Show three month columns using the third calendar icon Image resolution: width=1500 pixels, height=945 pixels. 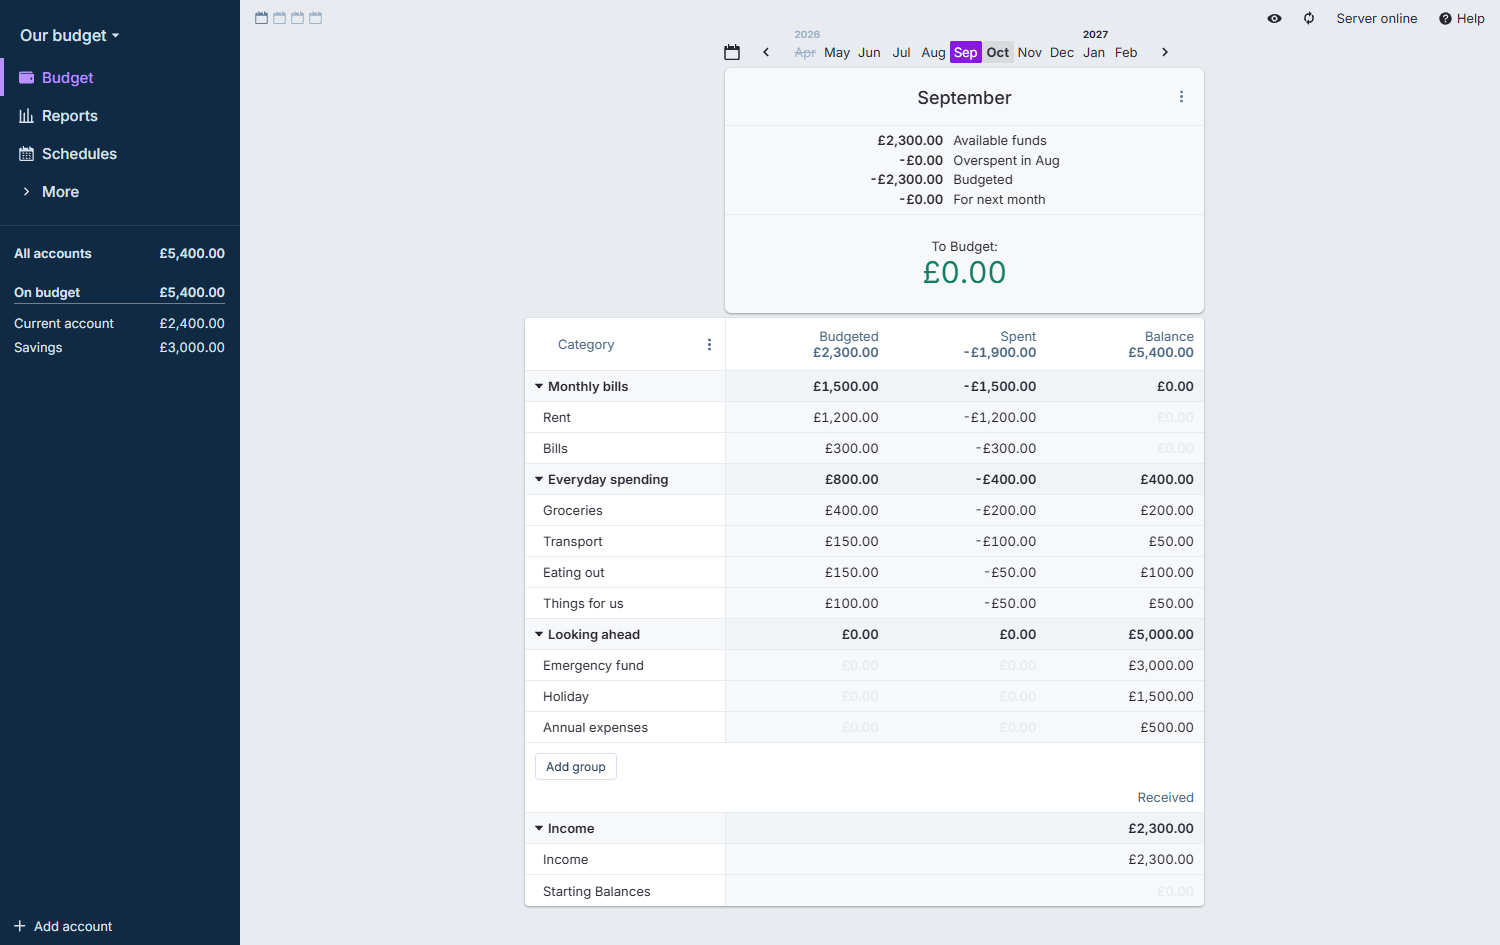[x=298, y=18]
